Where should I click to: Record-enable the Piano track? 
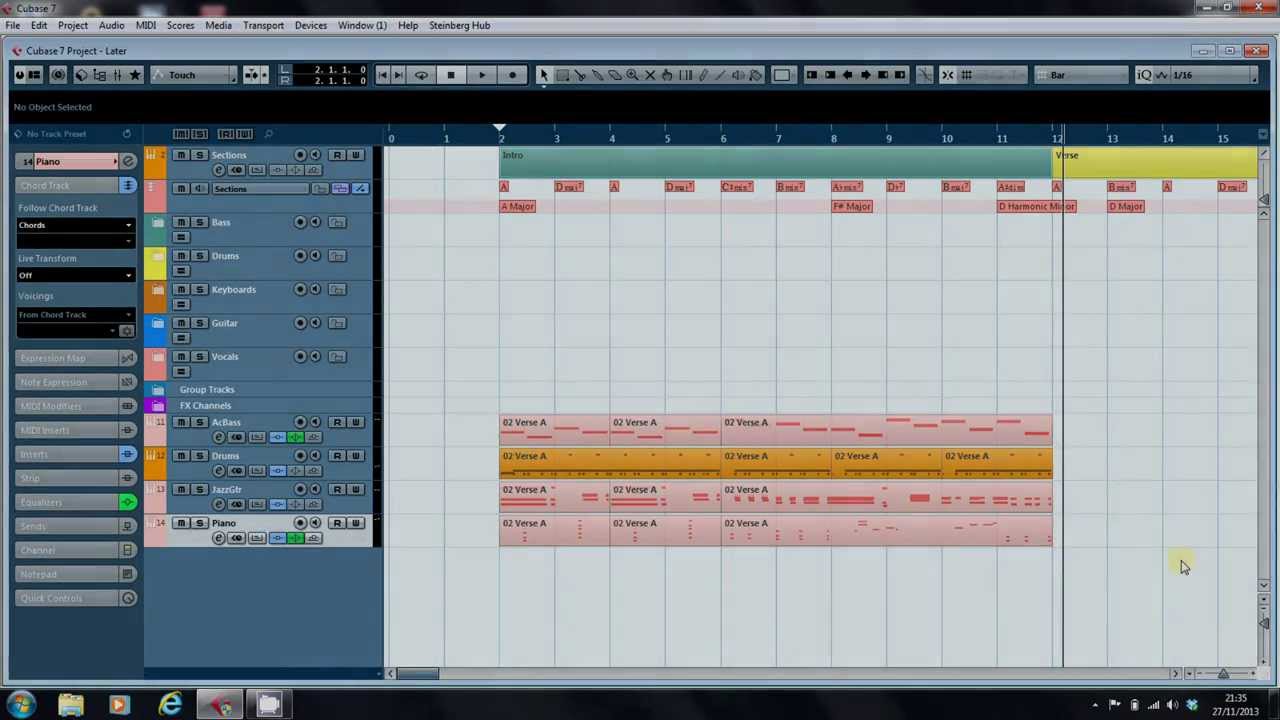click(x=300, y=523)
